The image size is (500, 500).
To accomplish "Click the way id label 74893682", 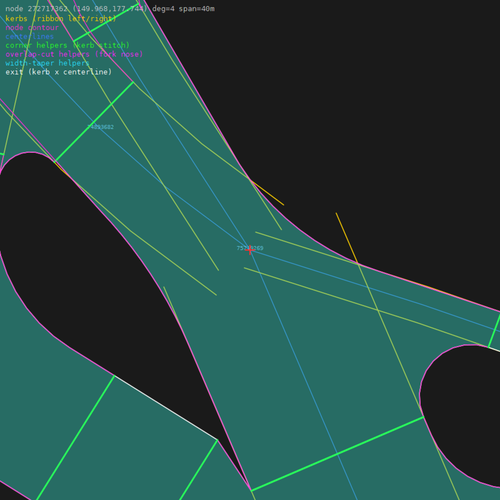I will pyautogui.click(x=101, y=127).
